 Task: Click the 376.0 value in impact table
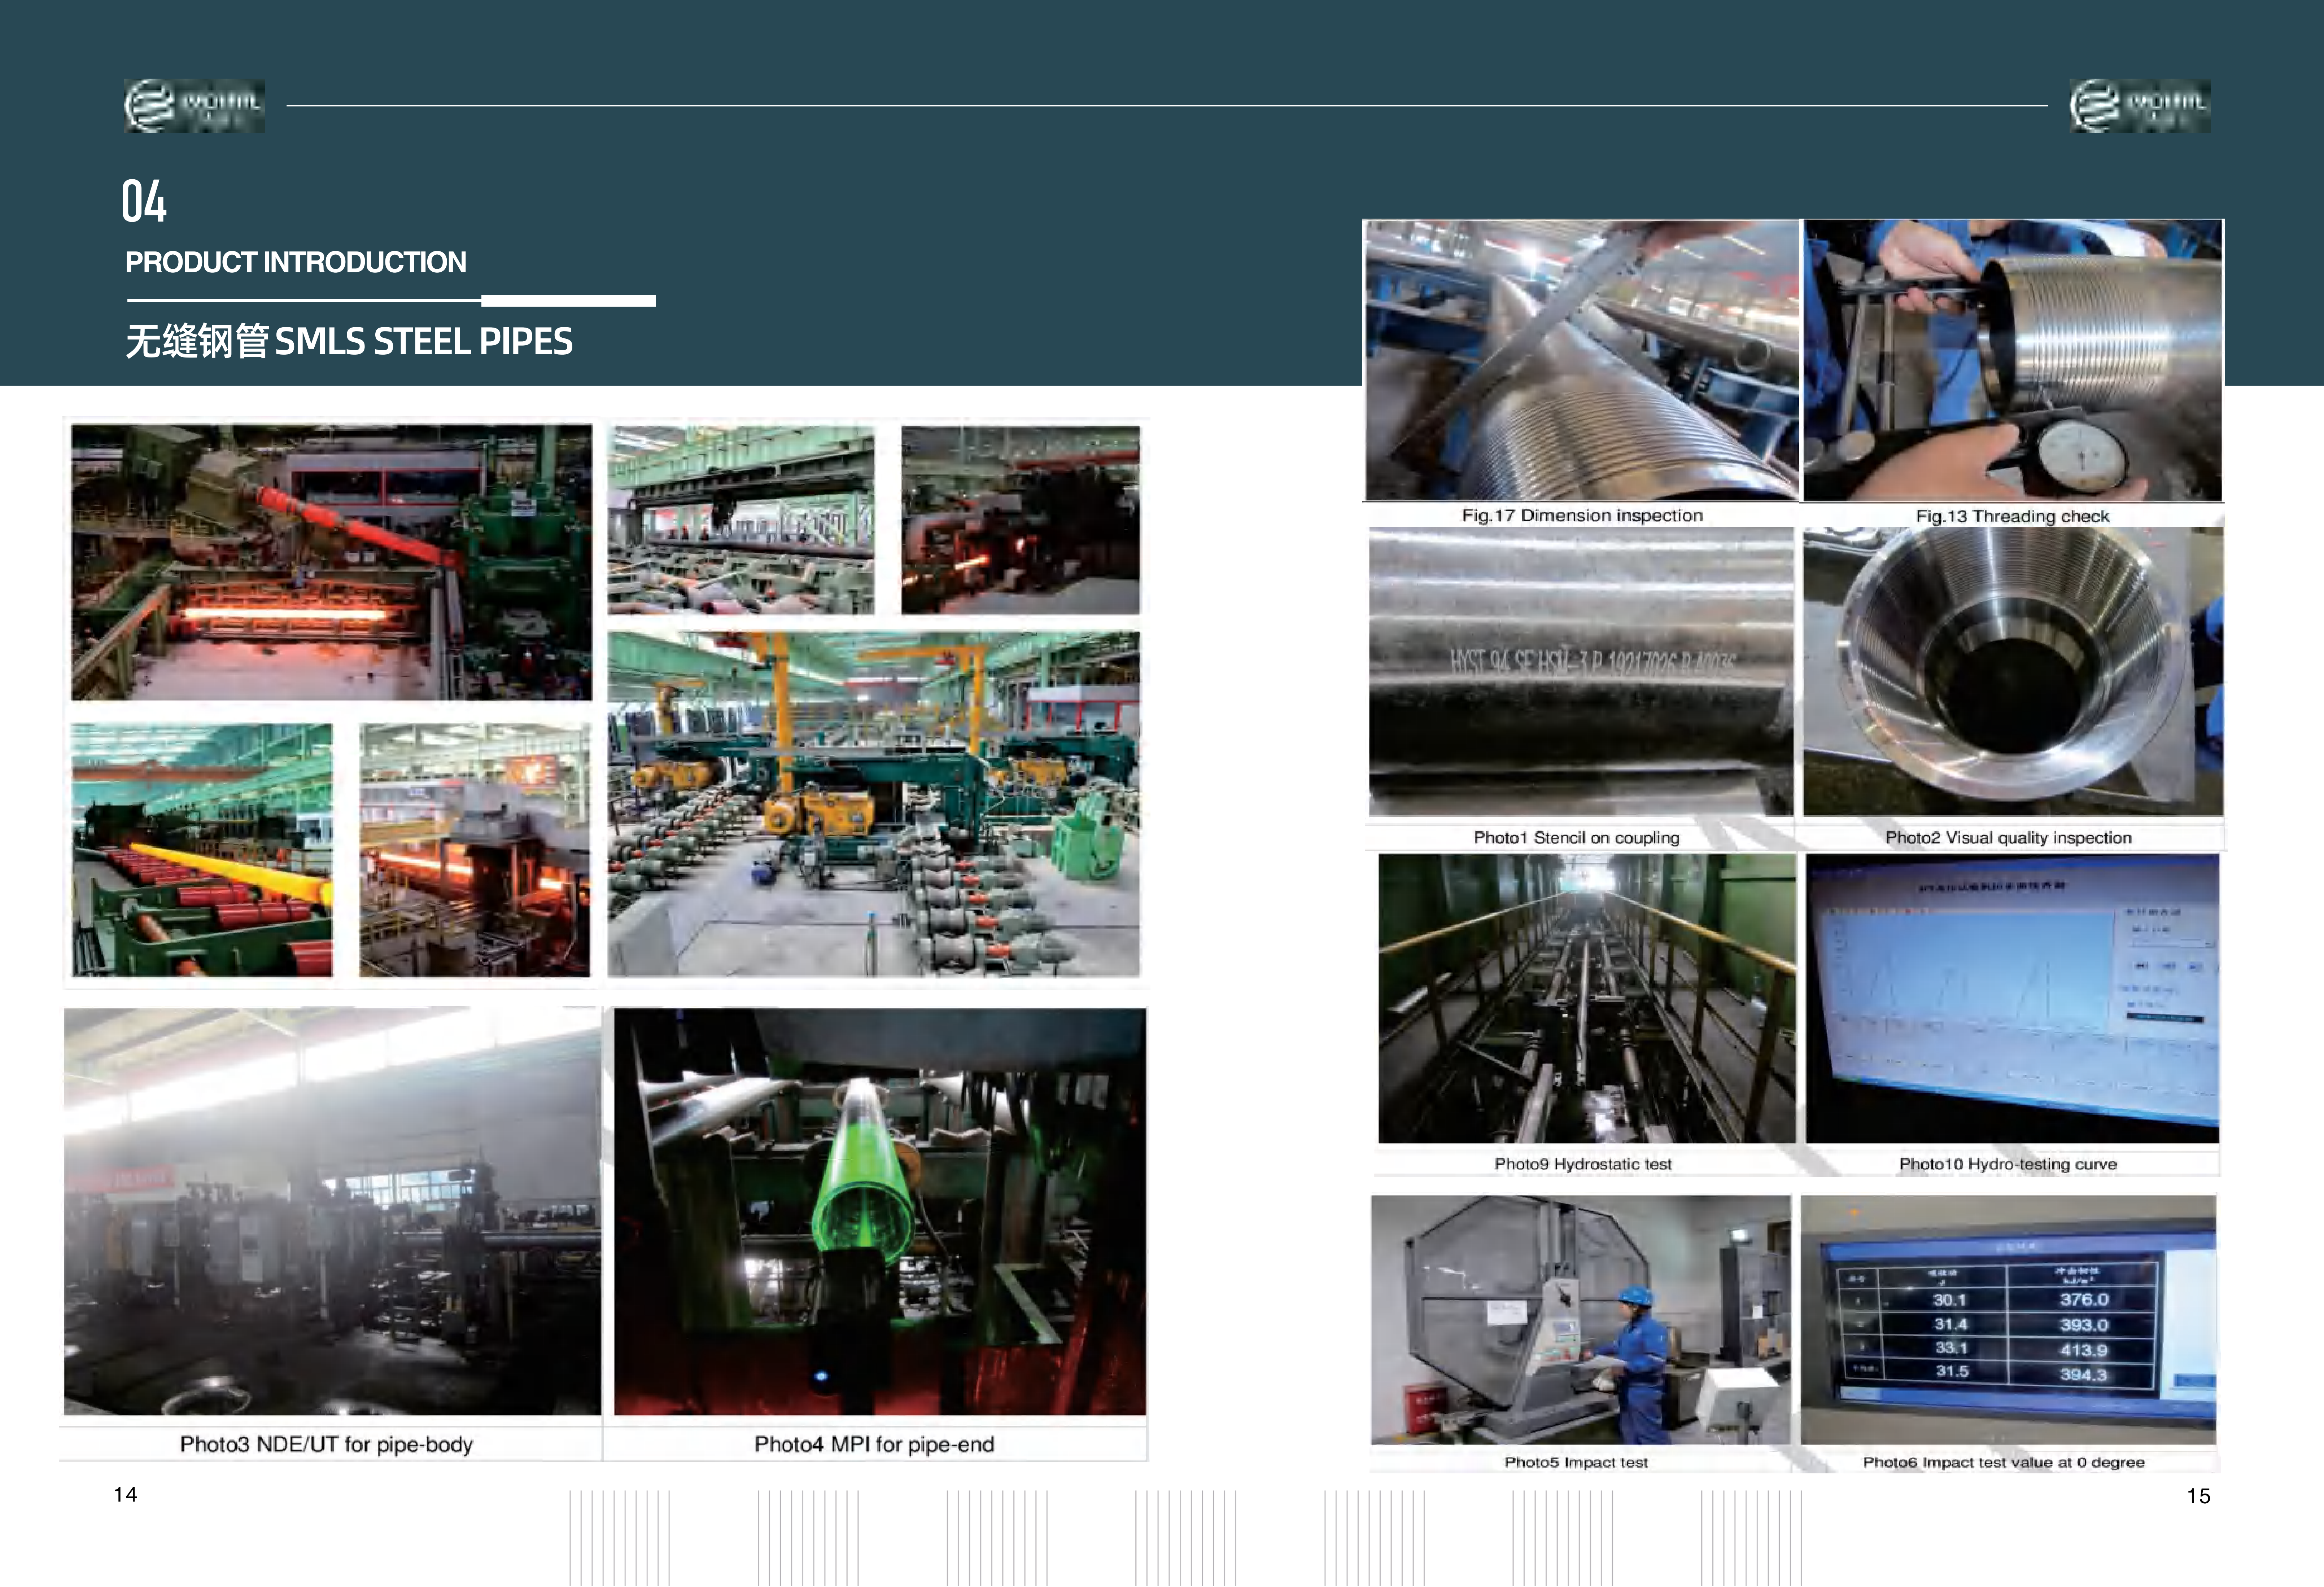(x=2084, y=1299)
